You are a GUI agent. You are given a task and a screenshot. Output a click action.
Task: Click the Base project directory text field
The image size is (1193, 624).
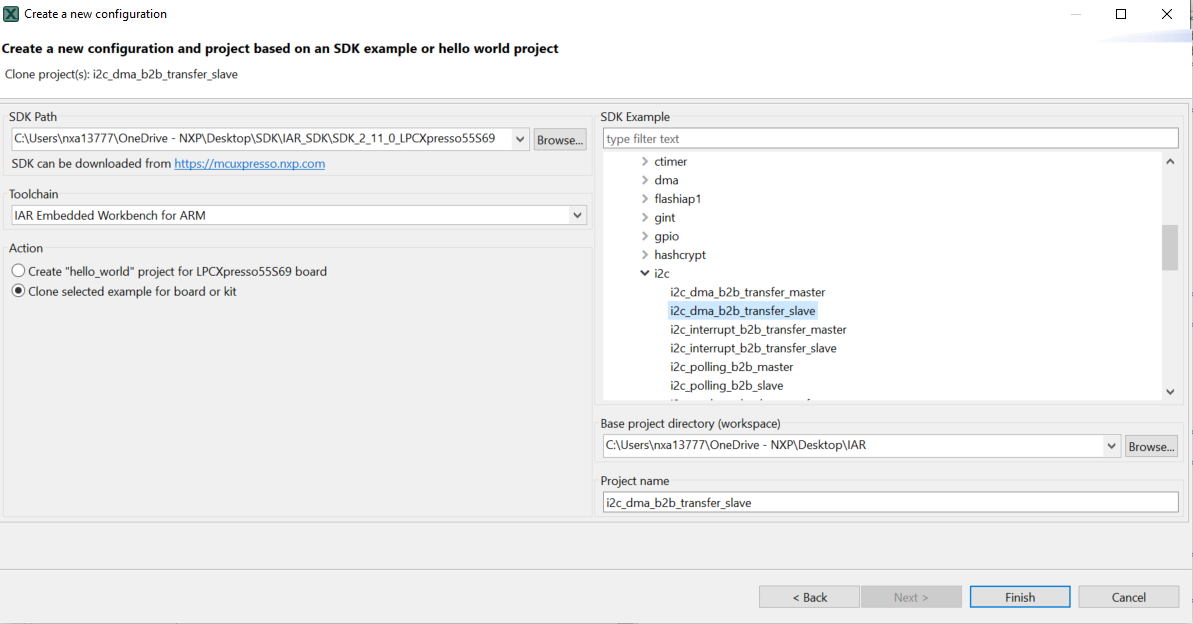pos(853,446)
